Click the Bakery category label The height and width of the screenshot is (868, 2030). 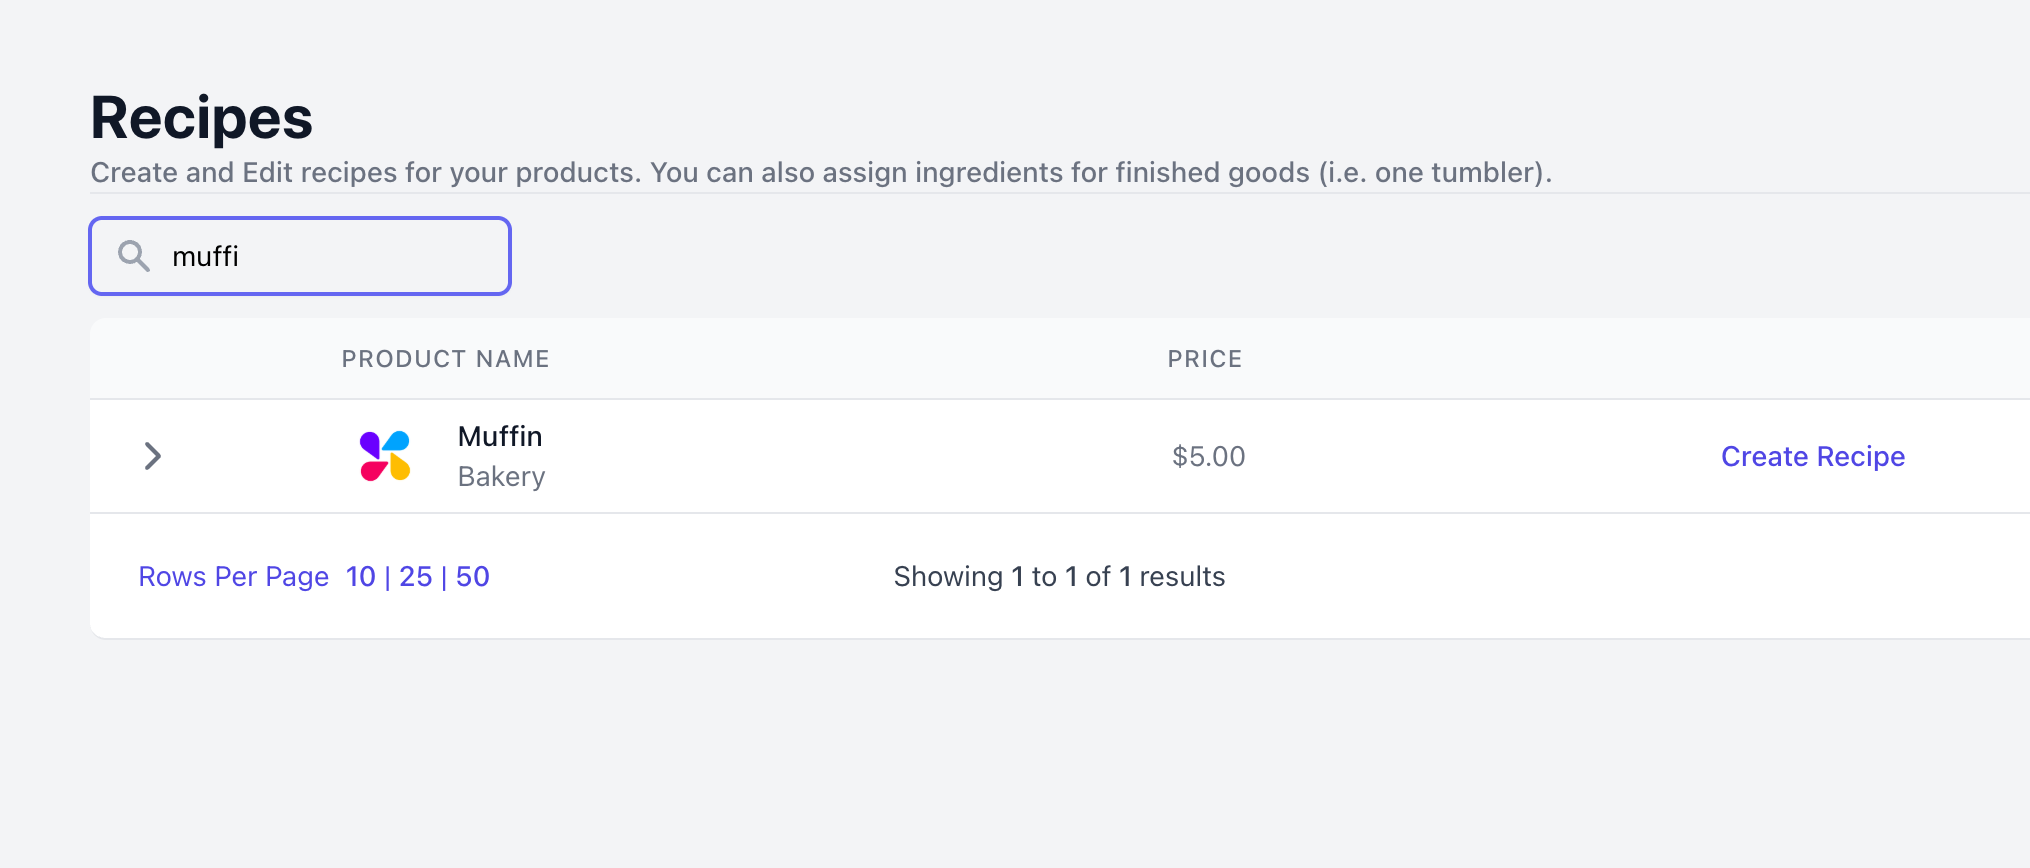click(501, 477)
